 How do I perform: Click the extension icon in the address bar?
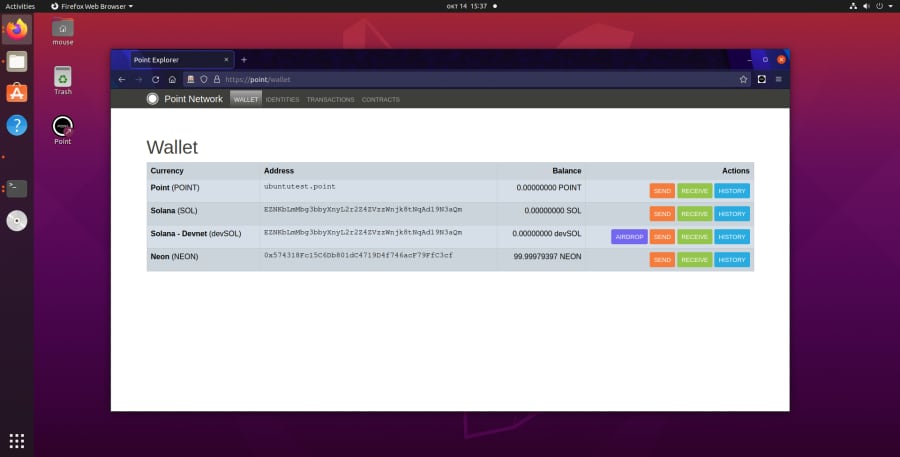click(x=191, y=79)
